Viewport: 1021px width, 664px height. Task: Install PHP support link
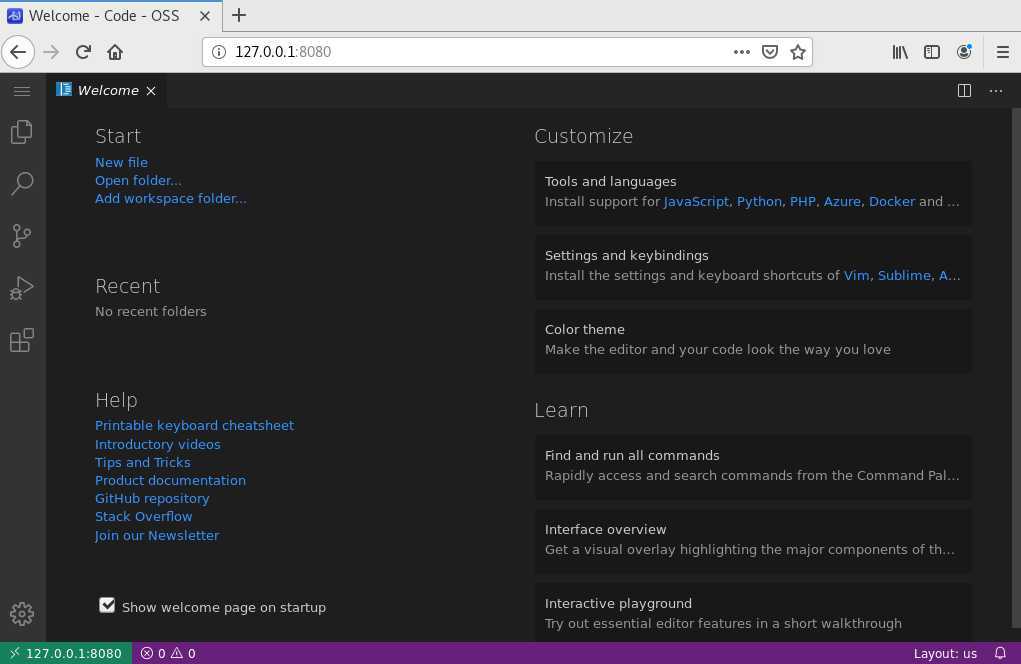tap(802, 202)
